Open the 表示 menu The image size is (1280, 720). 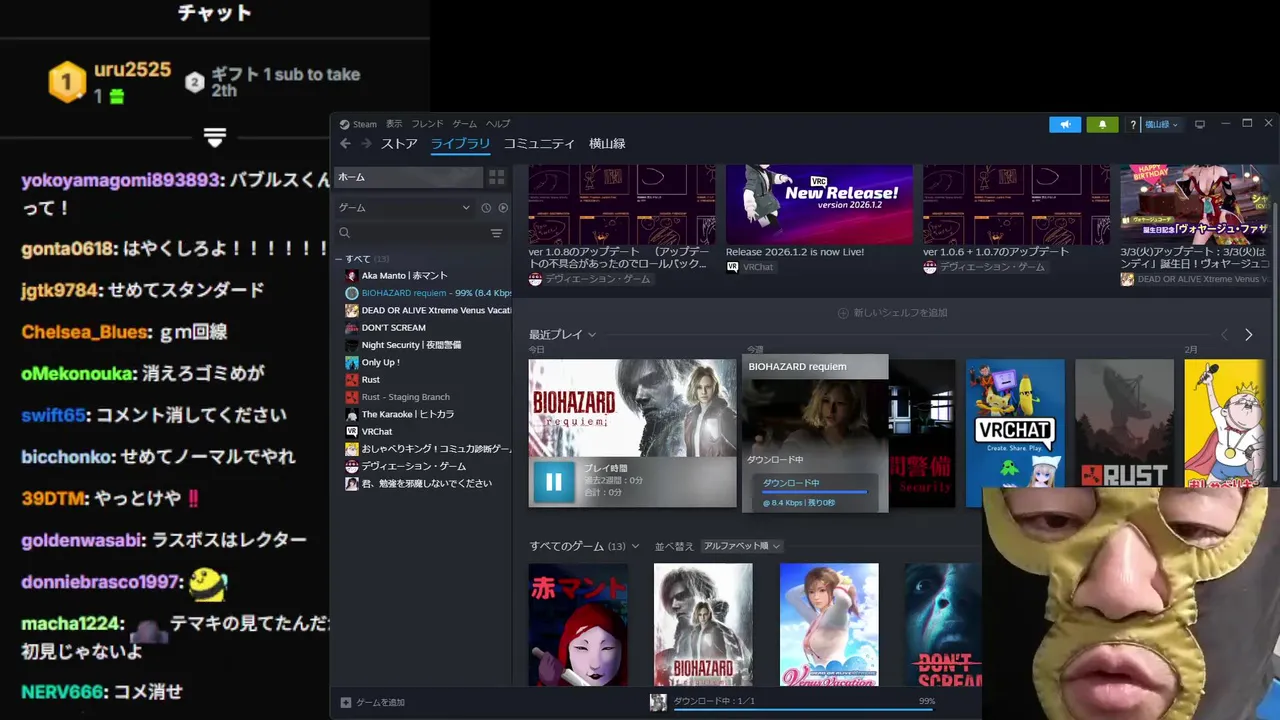[394, 124]
